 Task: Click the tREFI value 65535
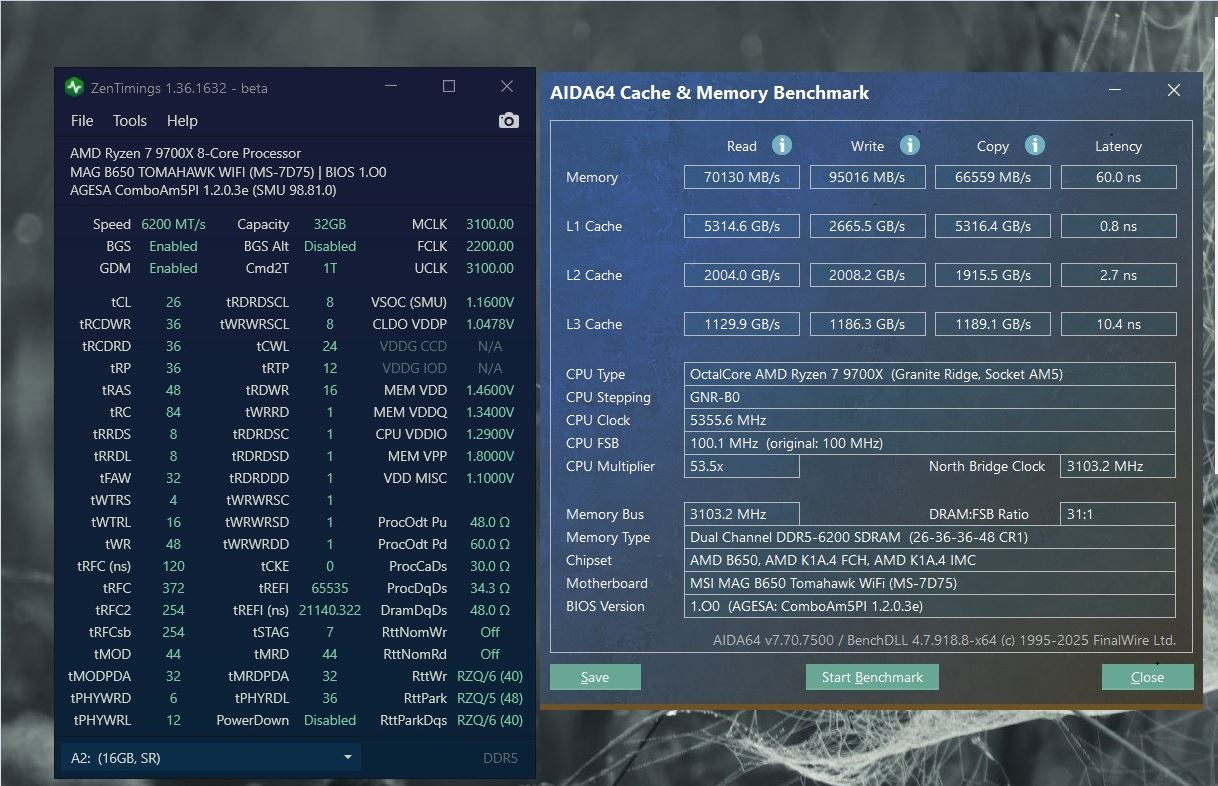330,588
